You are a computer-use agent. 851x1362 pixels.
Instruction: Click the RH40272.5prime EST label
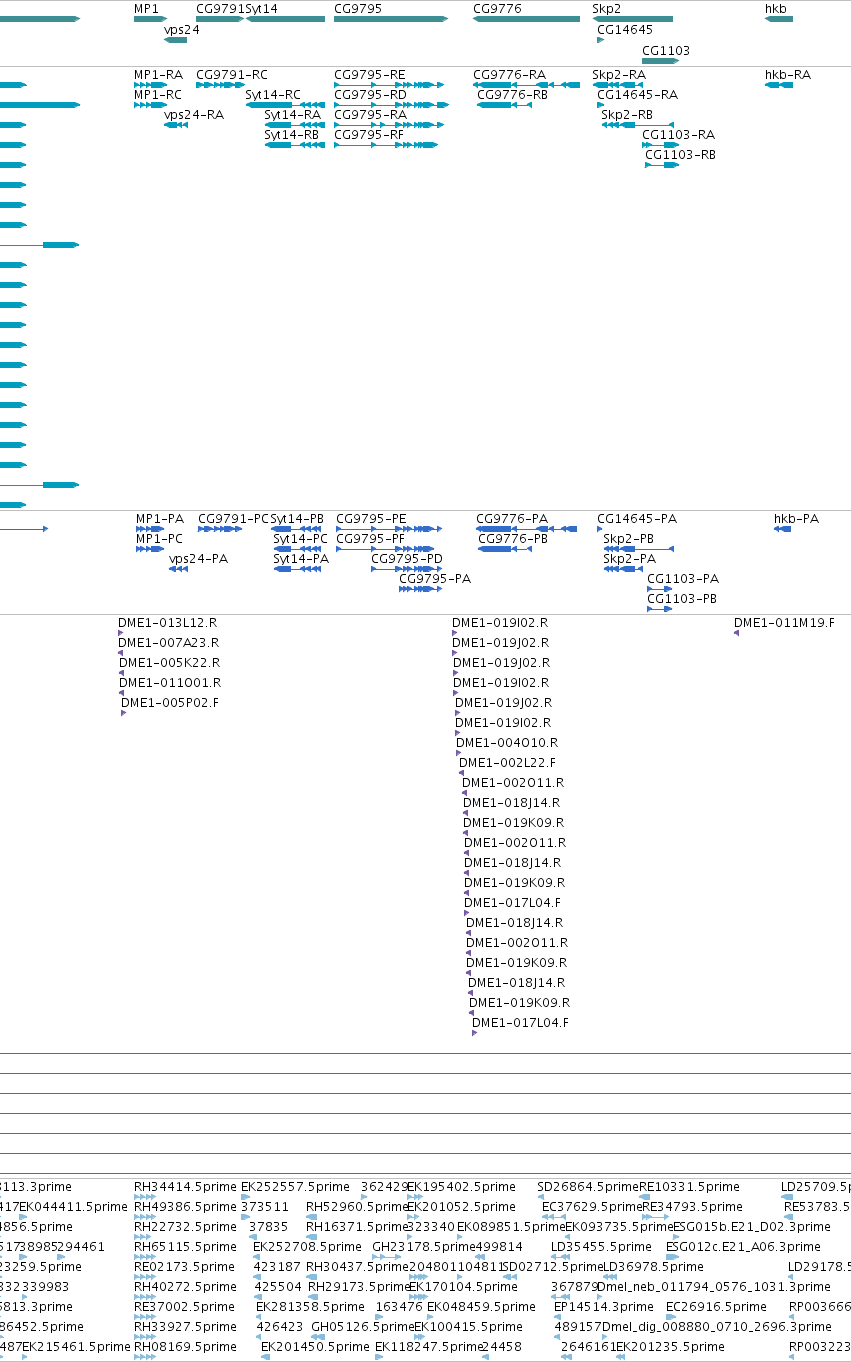point(186,1286)
